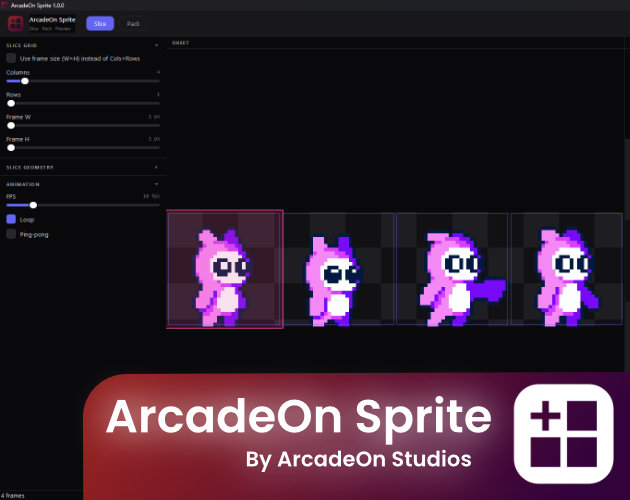Click the FPS slider handle
The height and width of the screenshot is (500, 630).
click(x=33, y=205)
